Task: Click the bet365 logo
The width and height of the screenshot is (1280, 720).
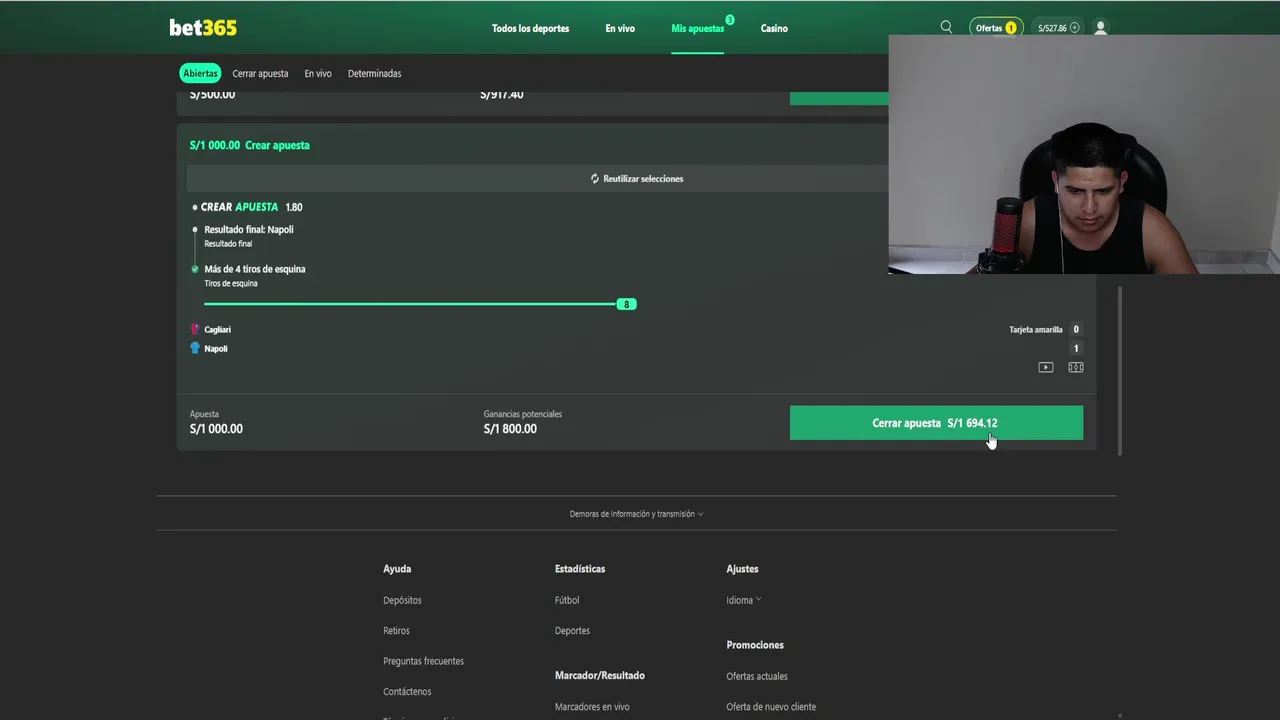Action: 203,28
